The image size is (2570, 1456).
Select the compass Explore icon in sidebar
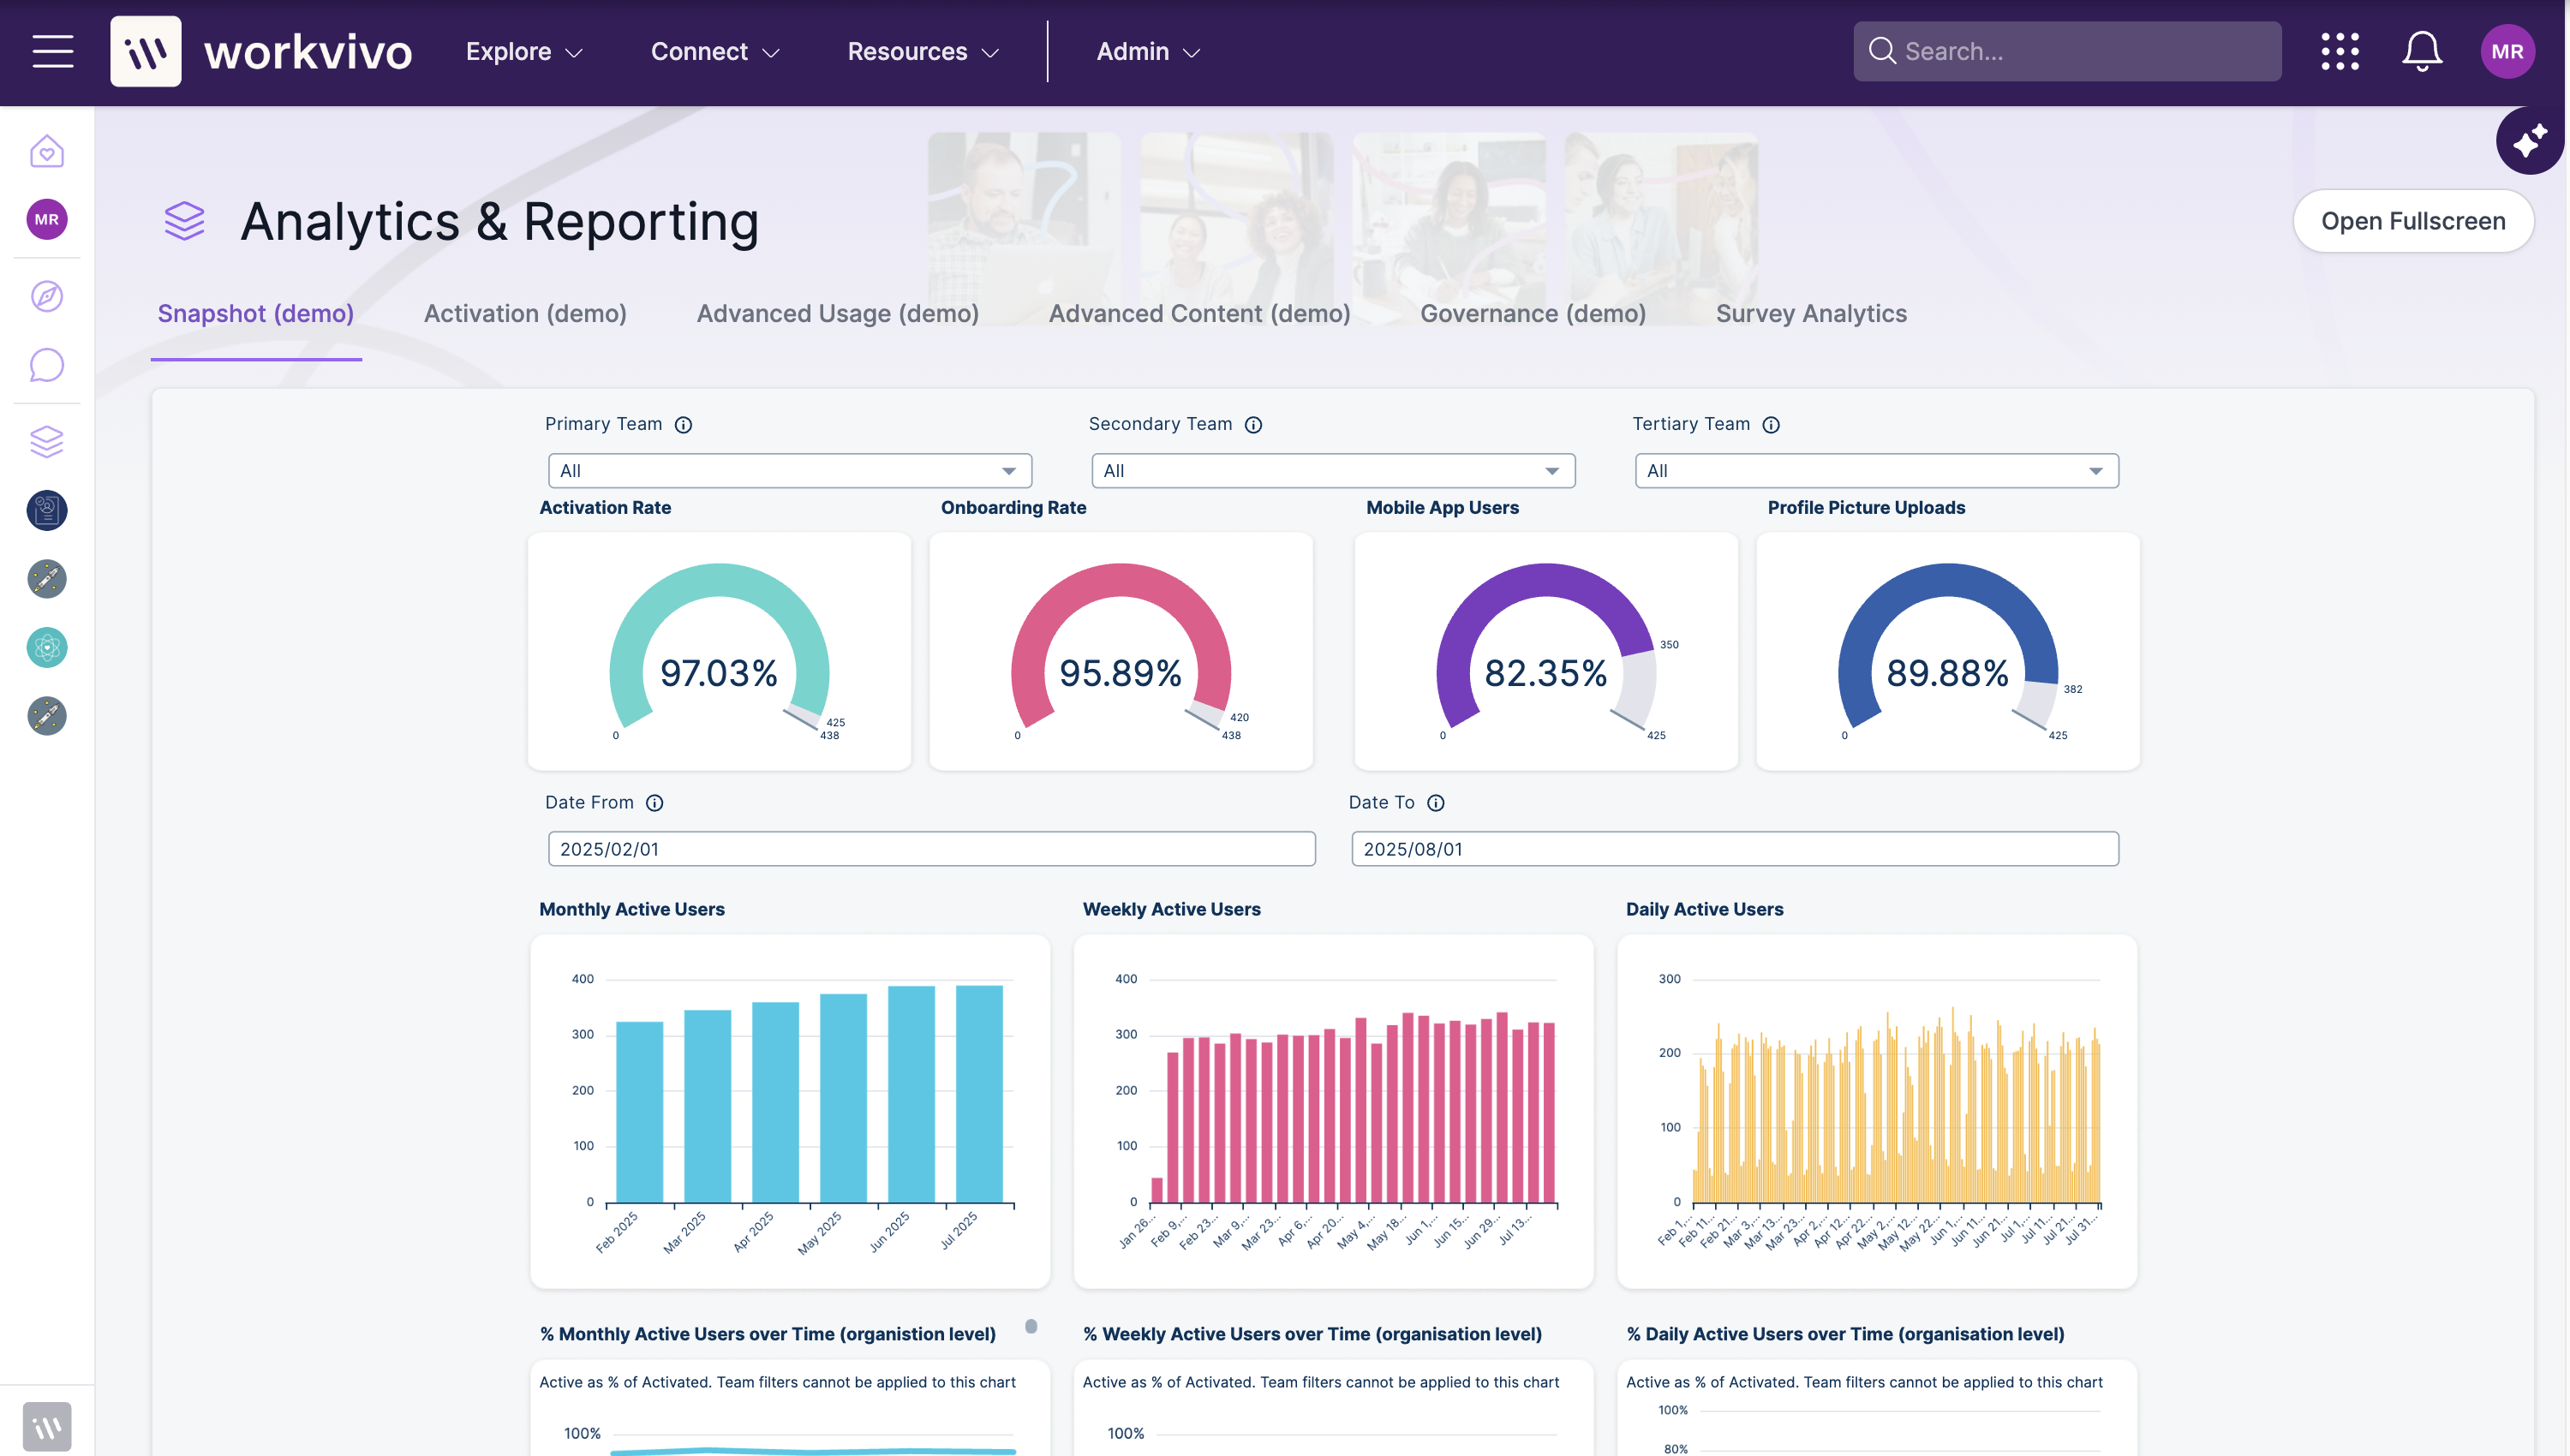pyautogui.click(x=46, y=296)
